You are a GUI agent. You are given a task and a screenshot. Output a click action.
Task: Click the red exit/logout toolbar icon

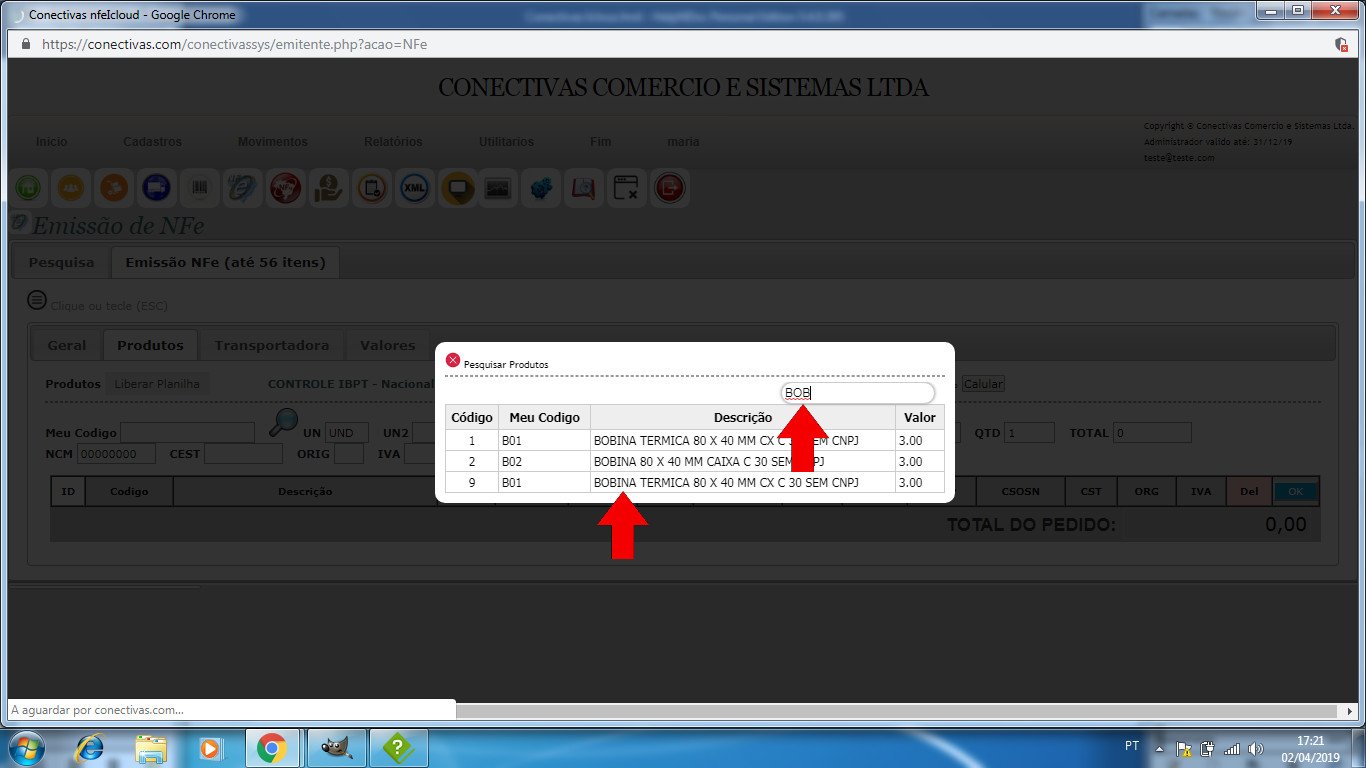669,187
